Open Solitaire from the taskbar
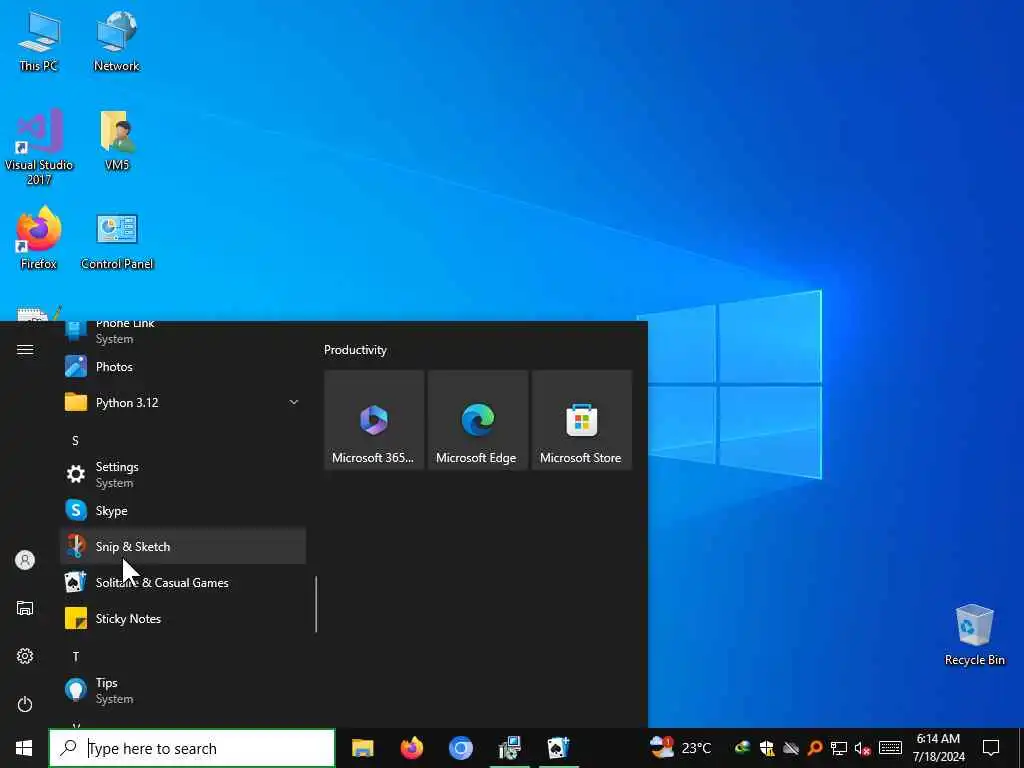The width and height of the screenshot is (1024, 768). click(x=558, y=748)
